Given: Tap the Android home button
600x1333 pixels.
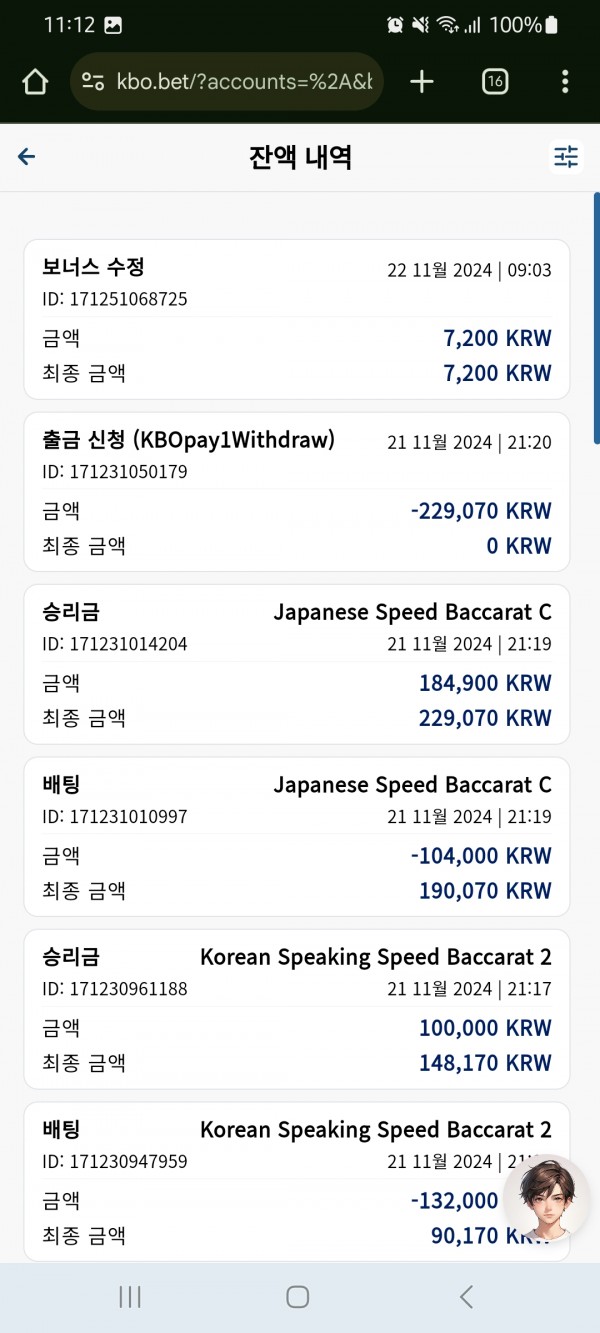Looking at the screenshot, I should pyautogui.click(x=297, y=1297).
